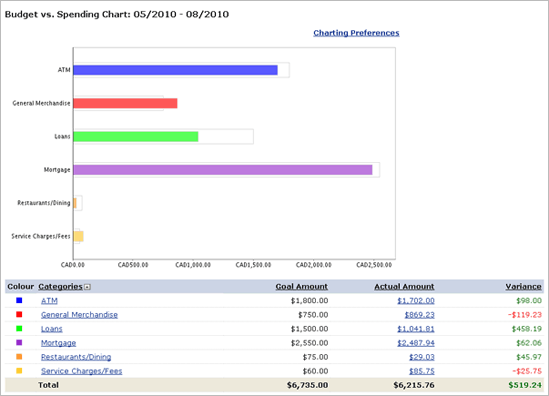Open the Charting Preferences link
This screenshot has height=396, width=549.
[356, 33]
